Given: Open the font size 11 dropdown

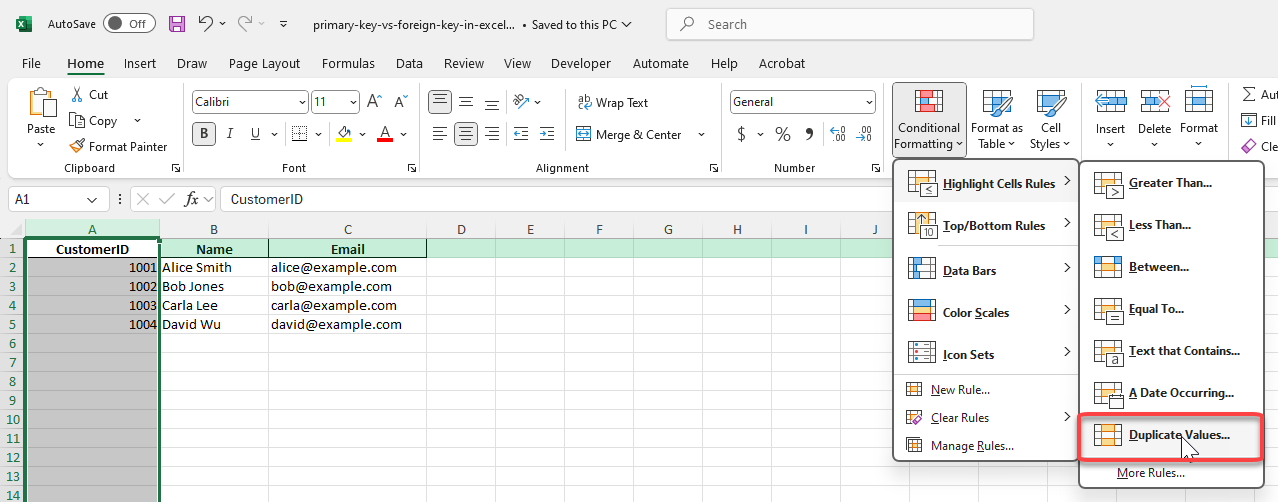Looking at the screenshot, I should [x=353, y=102].
